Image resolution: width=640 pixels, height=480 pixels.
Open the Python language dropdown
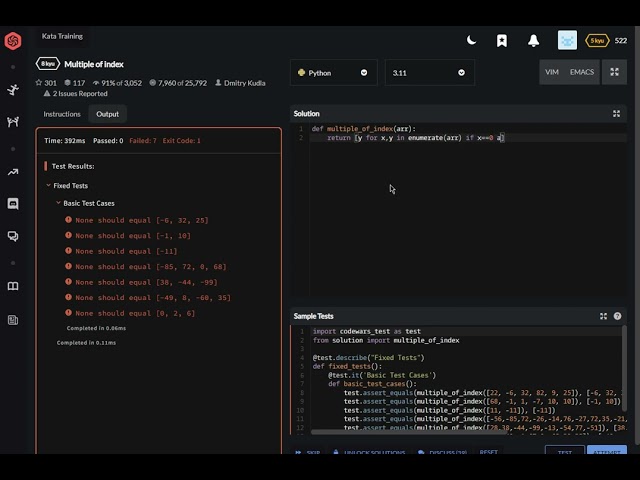click(333, 73)
